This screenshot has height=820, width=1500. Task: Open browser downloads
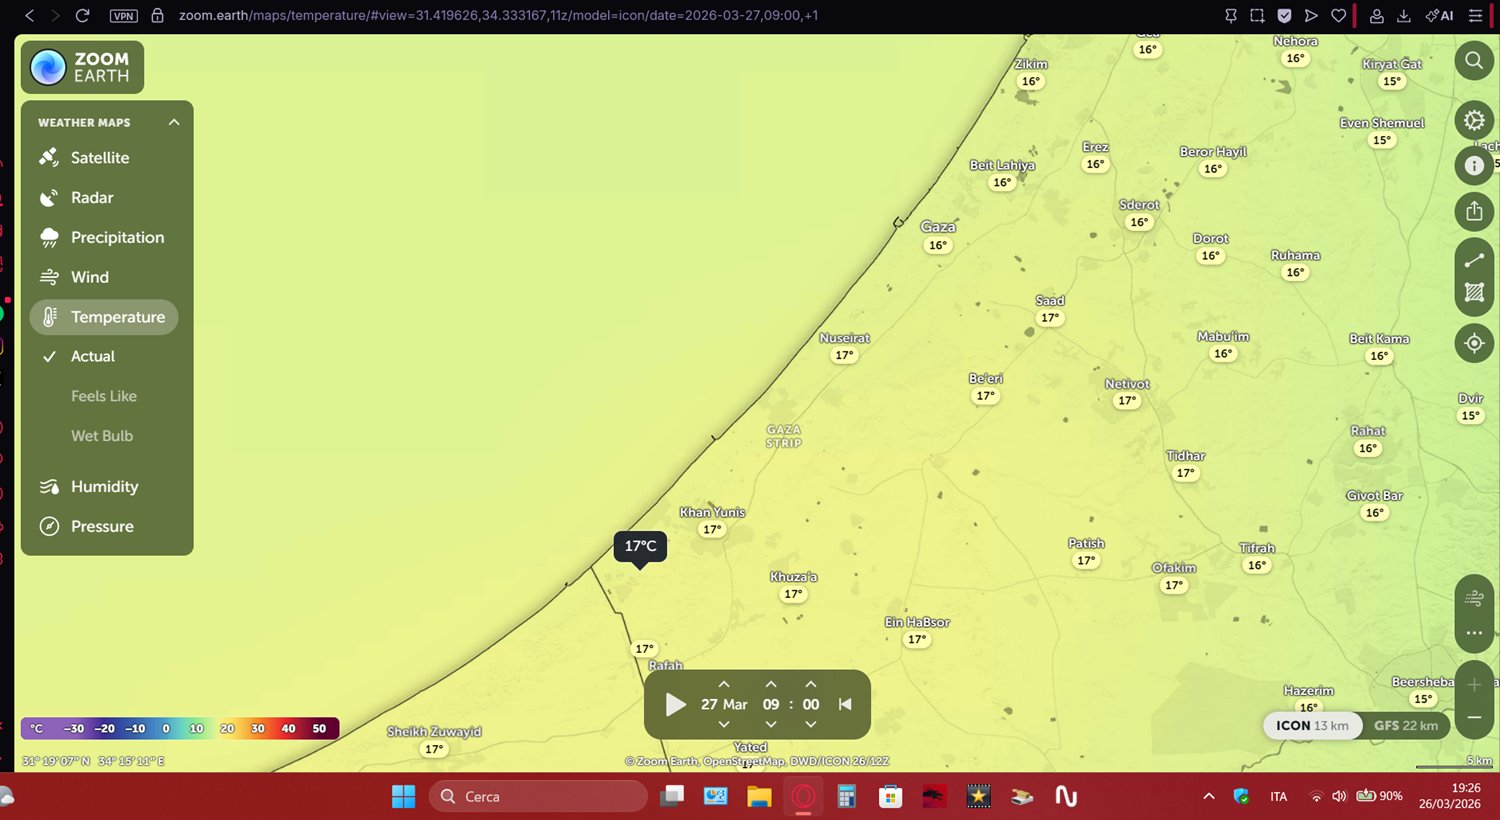coord(1404,15)
